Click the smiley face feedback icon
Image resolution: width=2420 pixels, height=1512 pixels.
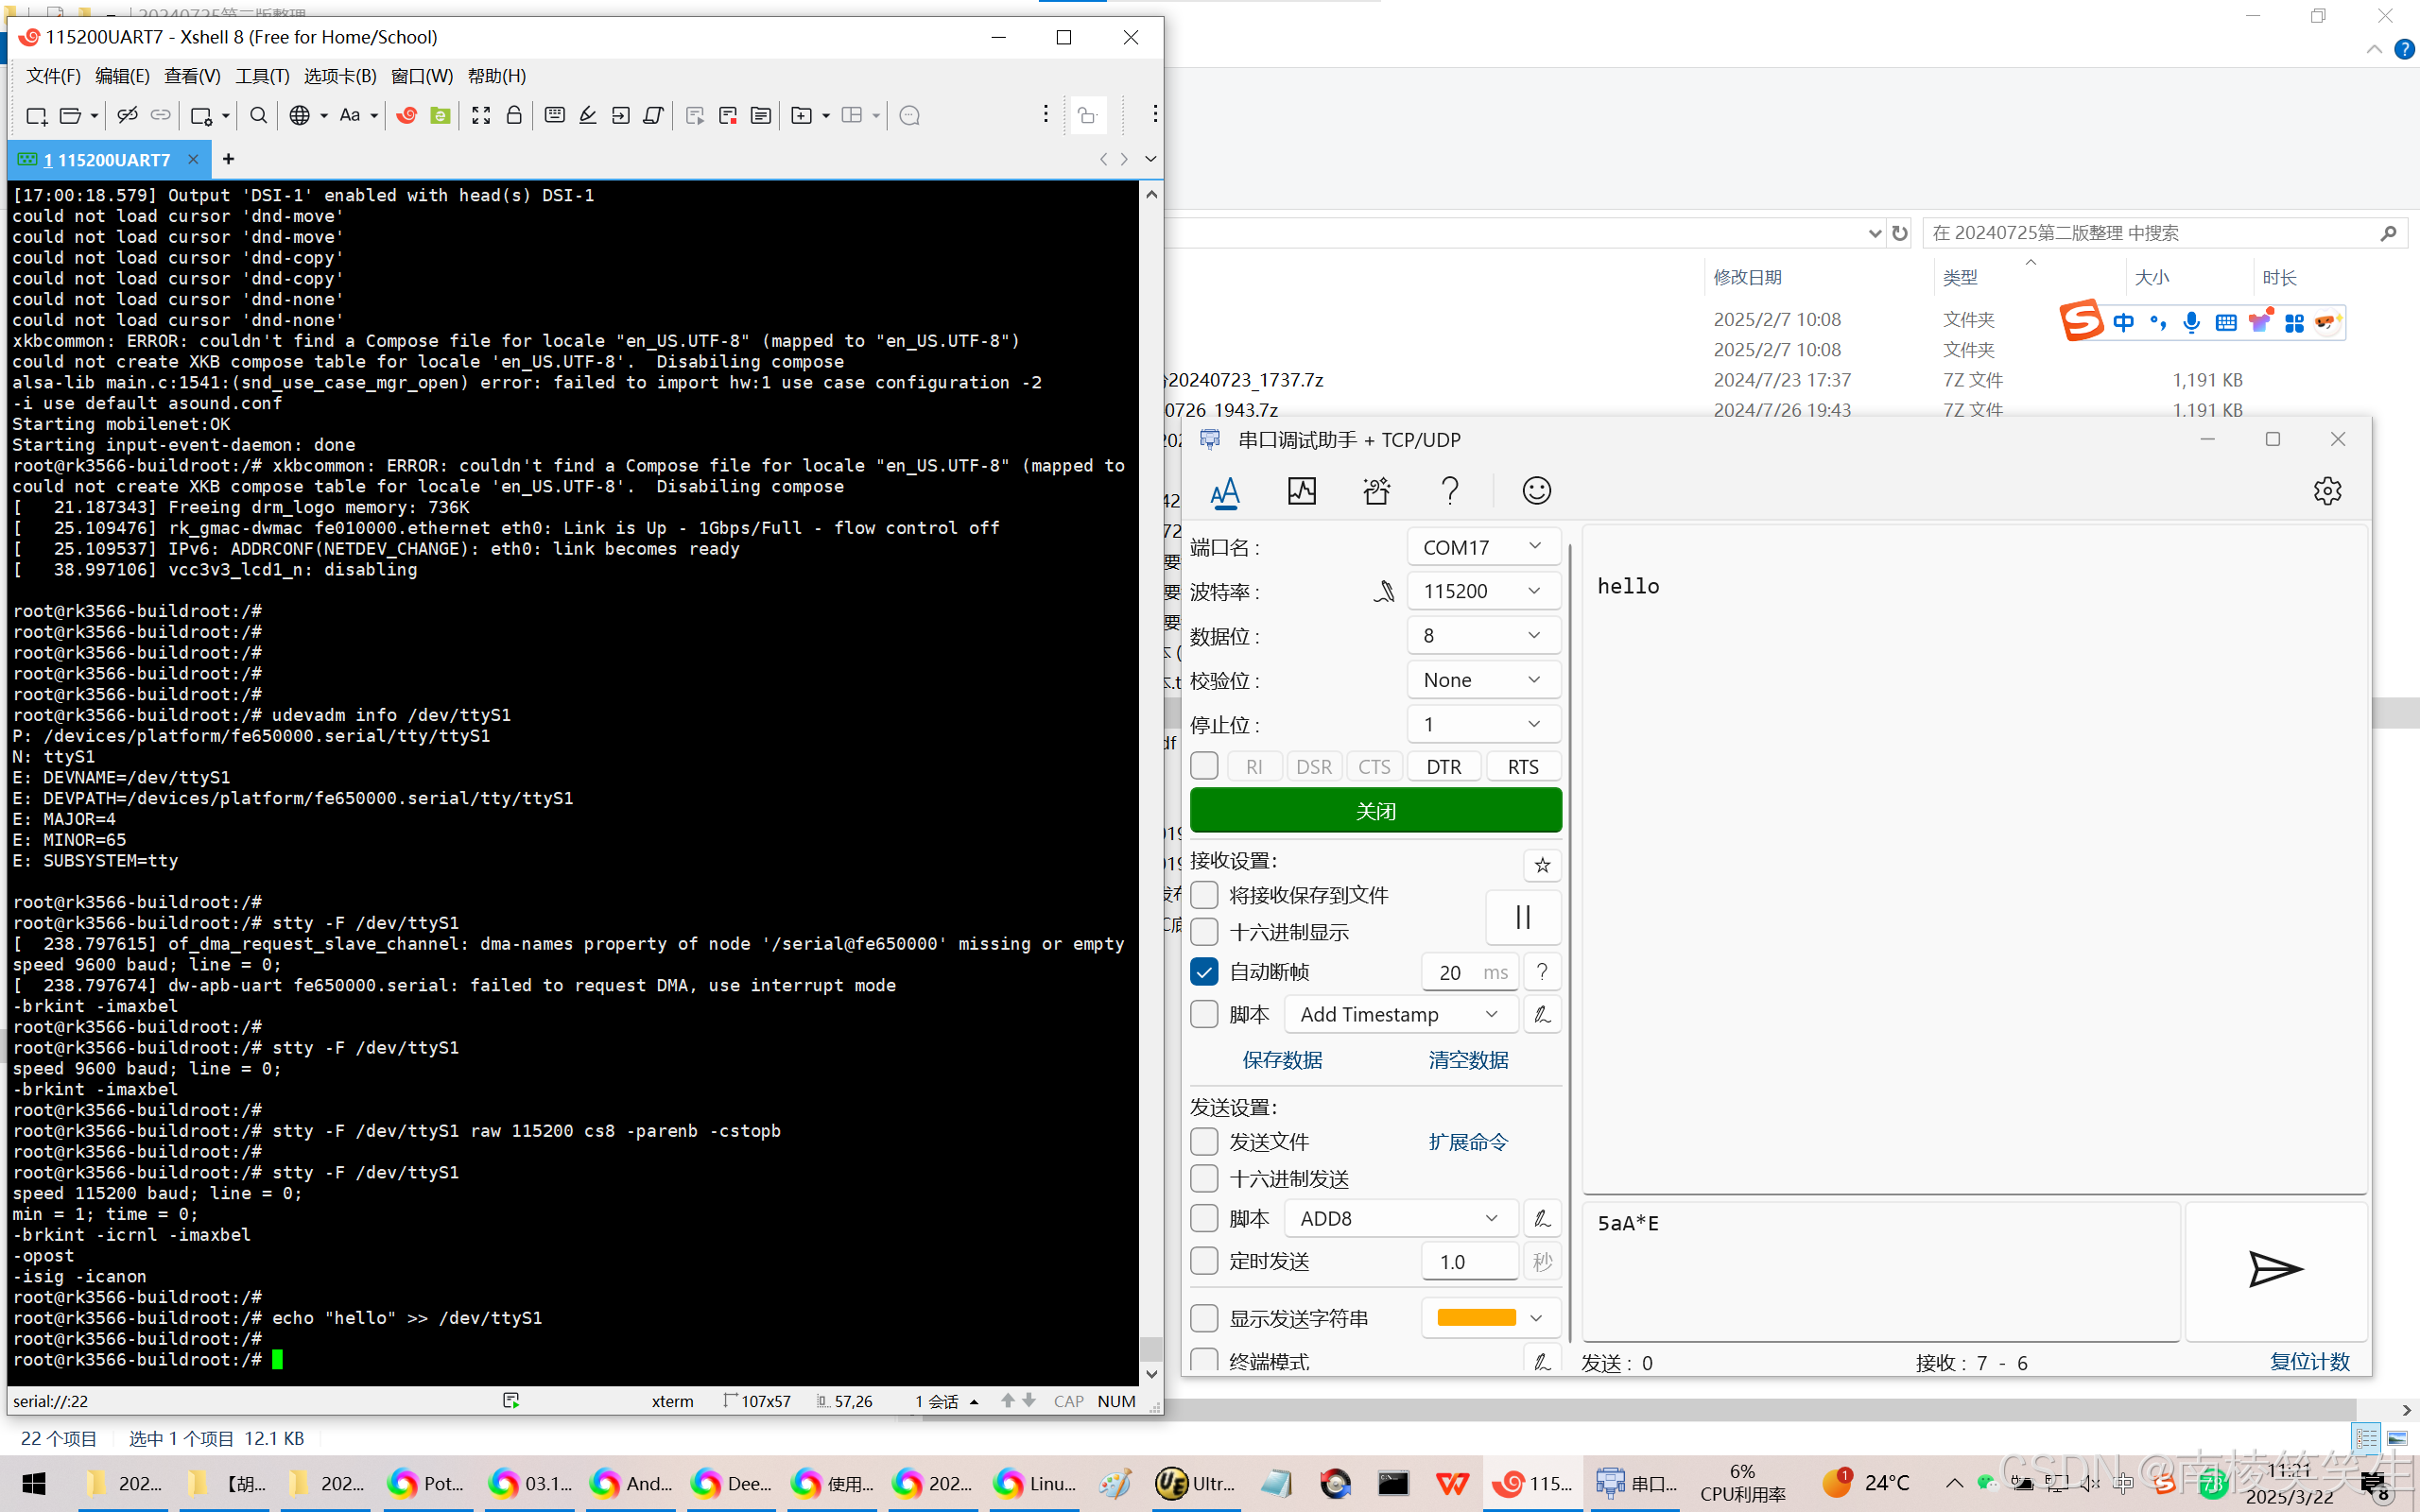coord(1536,491)
